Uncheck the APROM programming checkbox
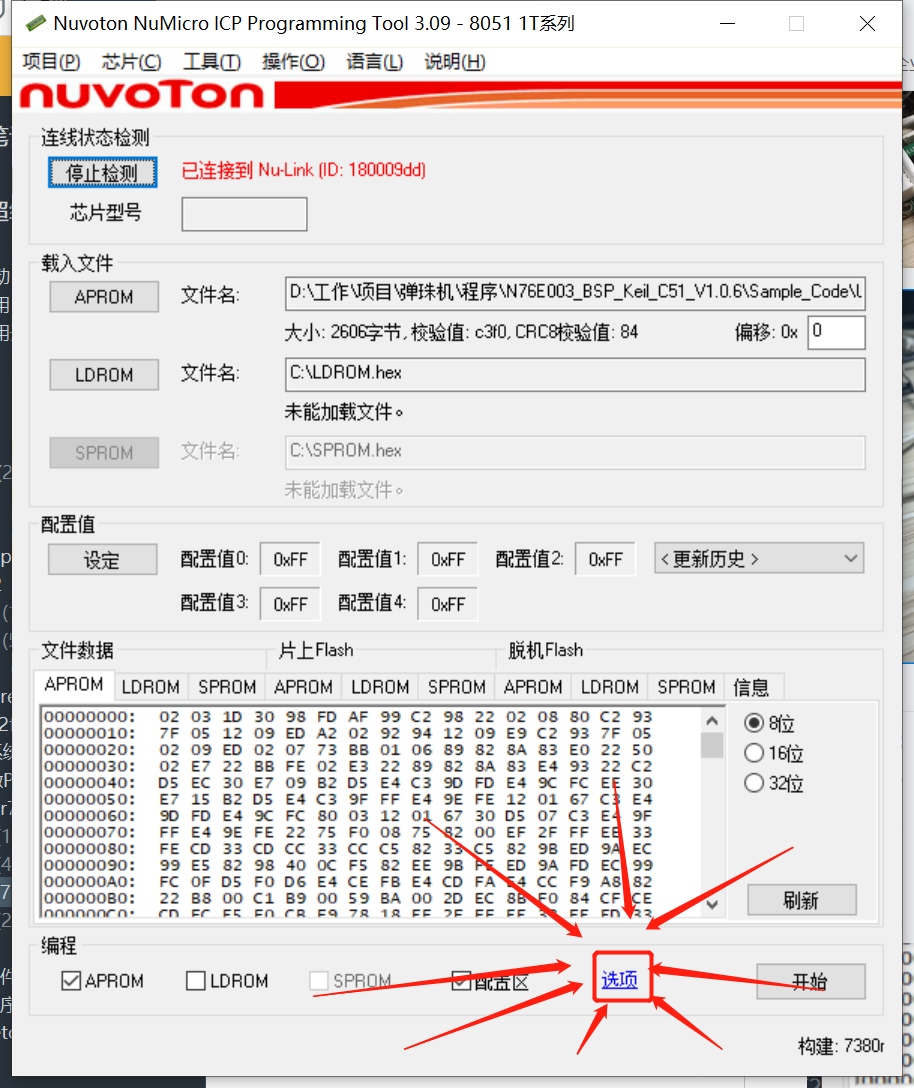 click(71, 980)
